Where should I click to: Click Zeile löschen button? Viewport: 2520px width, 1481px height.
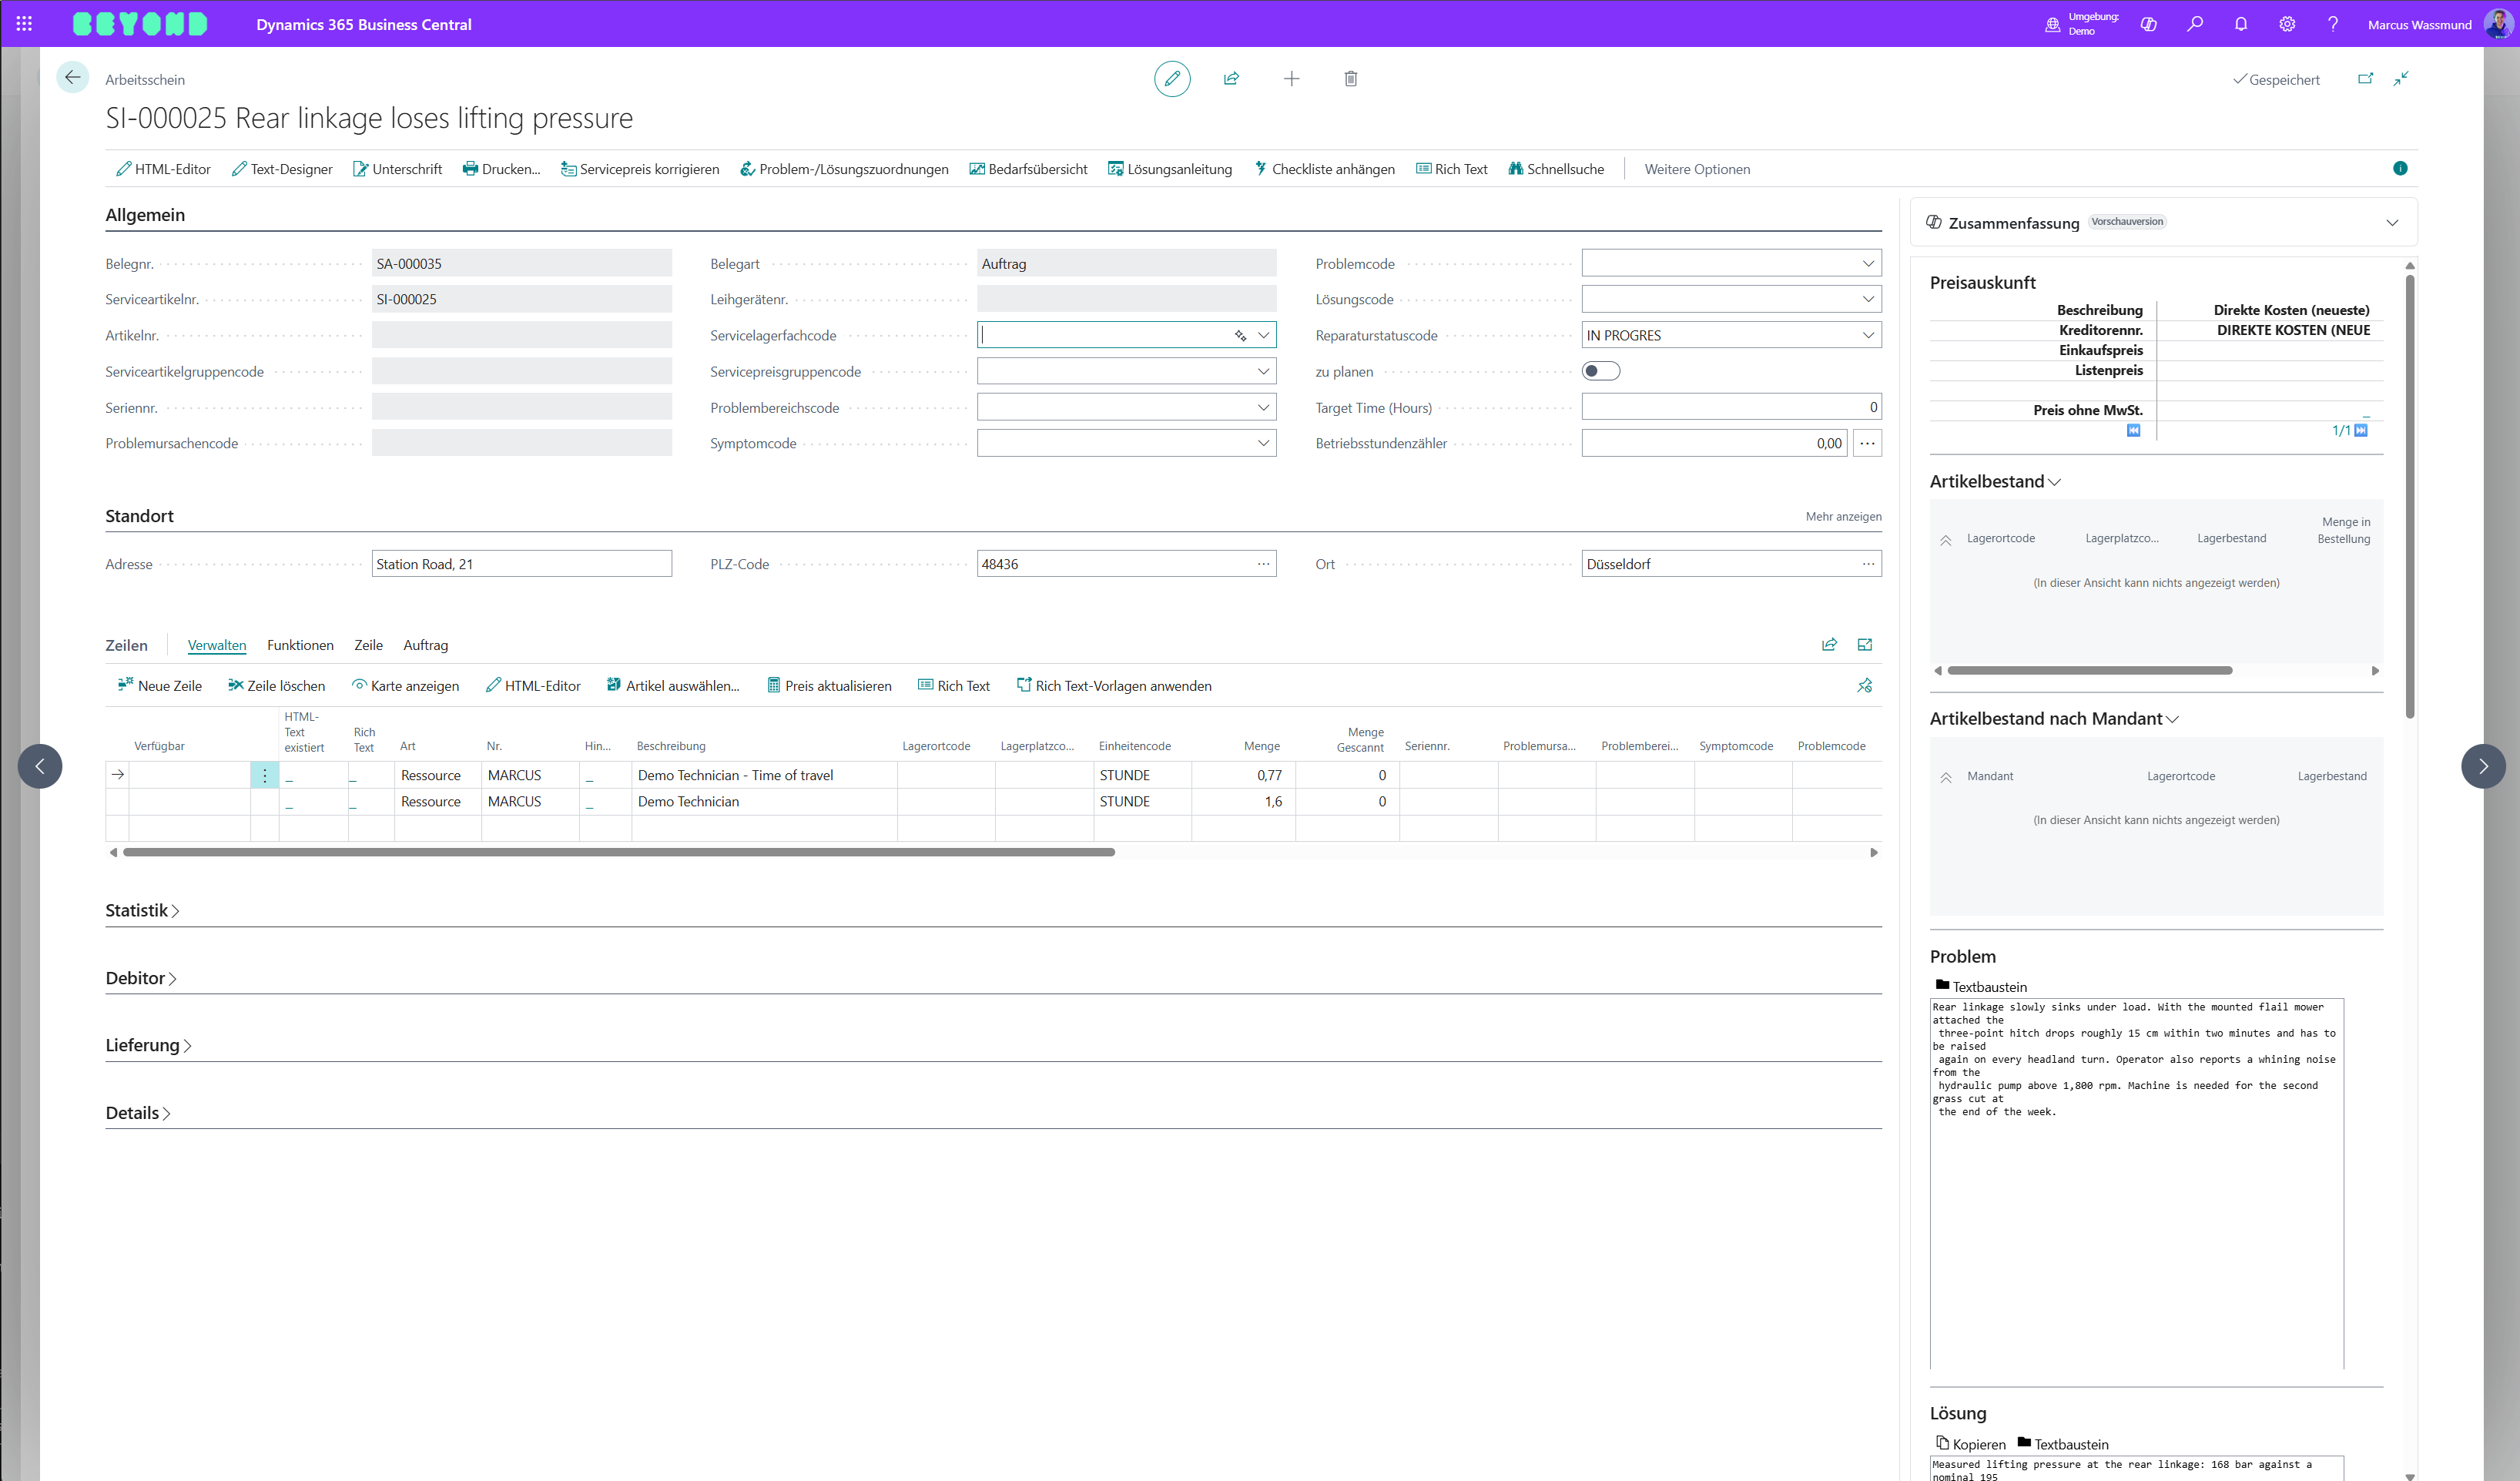pos(276,685)
